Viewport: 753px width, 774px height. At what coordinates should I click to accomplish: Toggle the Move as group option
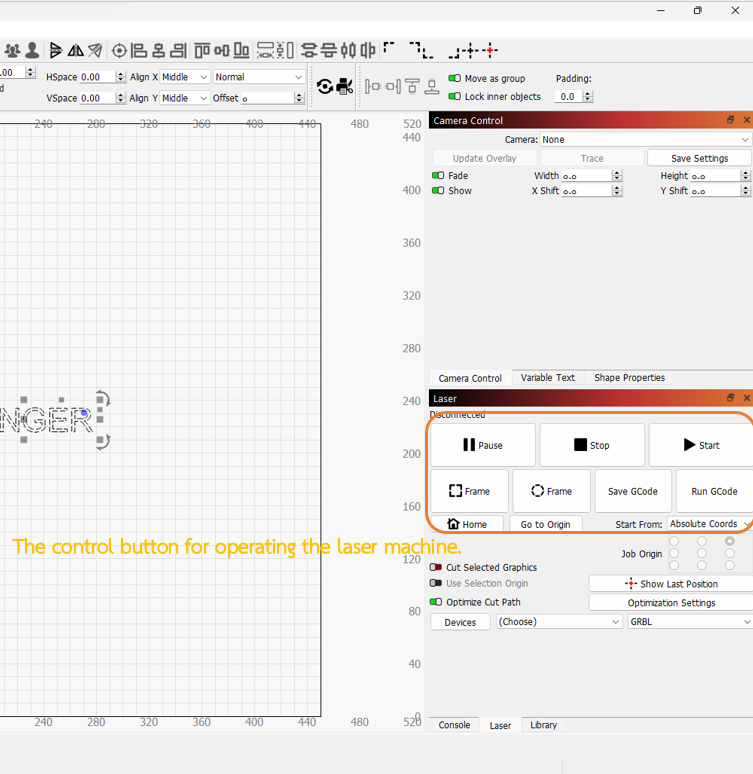pos(455,78)
